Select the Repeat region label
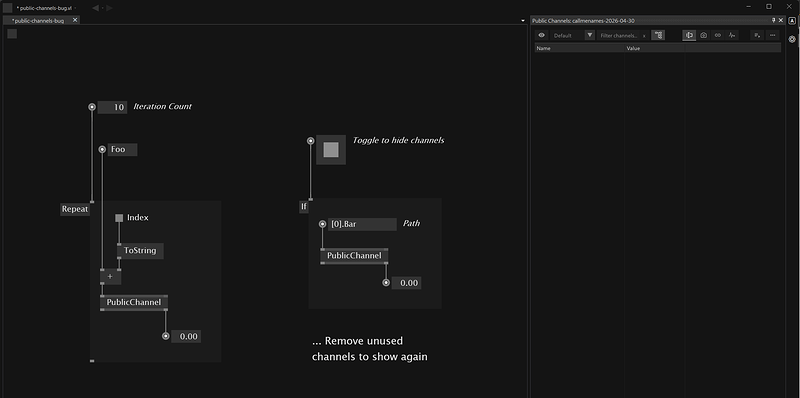The image size is (800, 398). pyautogui.click(x=75, y=209)
